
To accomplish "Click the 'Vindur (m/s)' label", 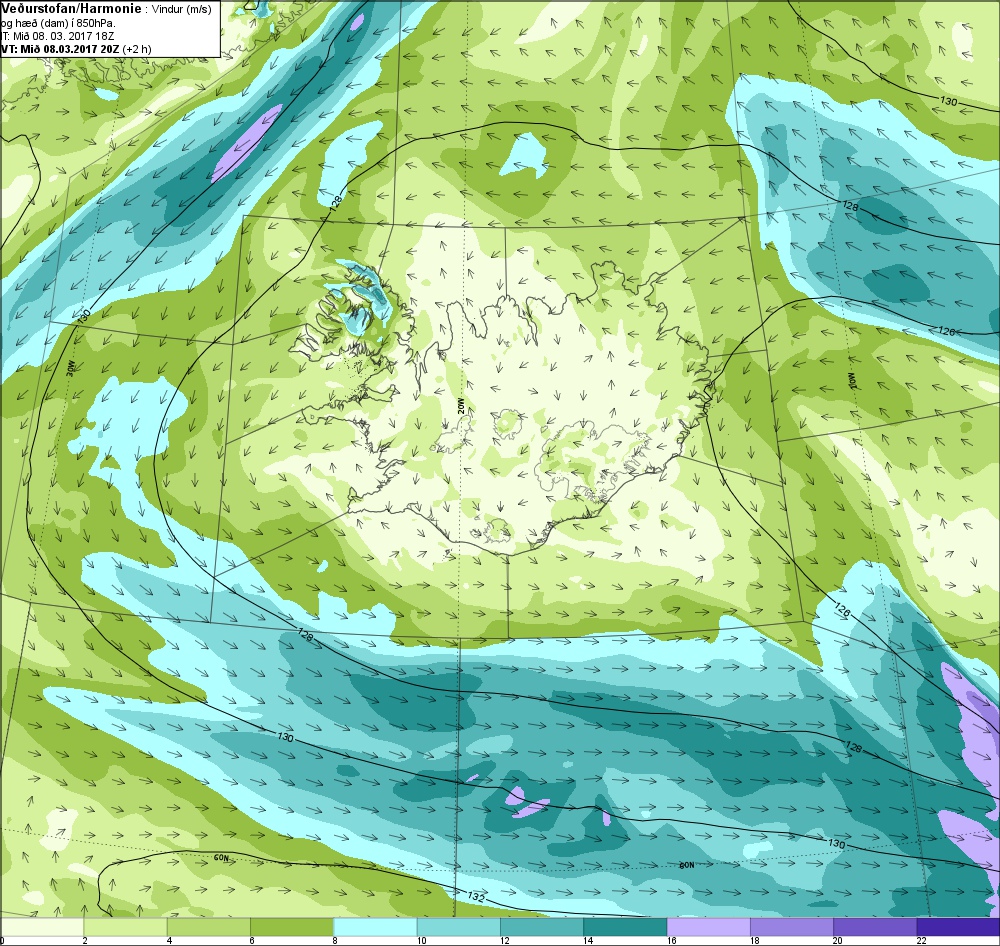I will click(184, 10).
